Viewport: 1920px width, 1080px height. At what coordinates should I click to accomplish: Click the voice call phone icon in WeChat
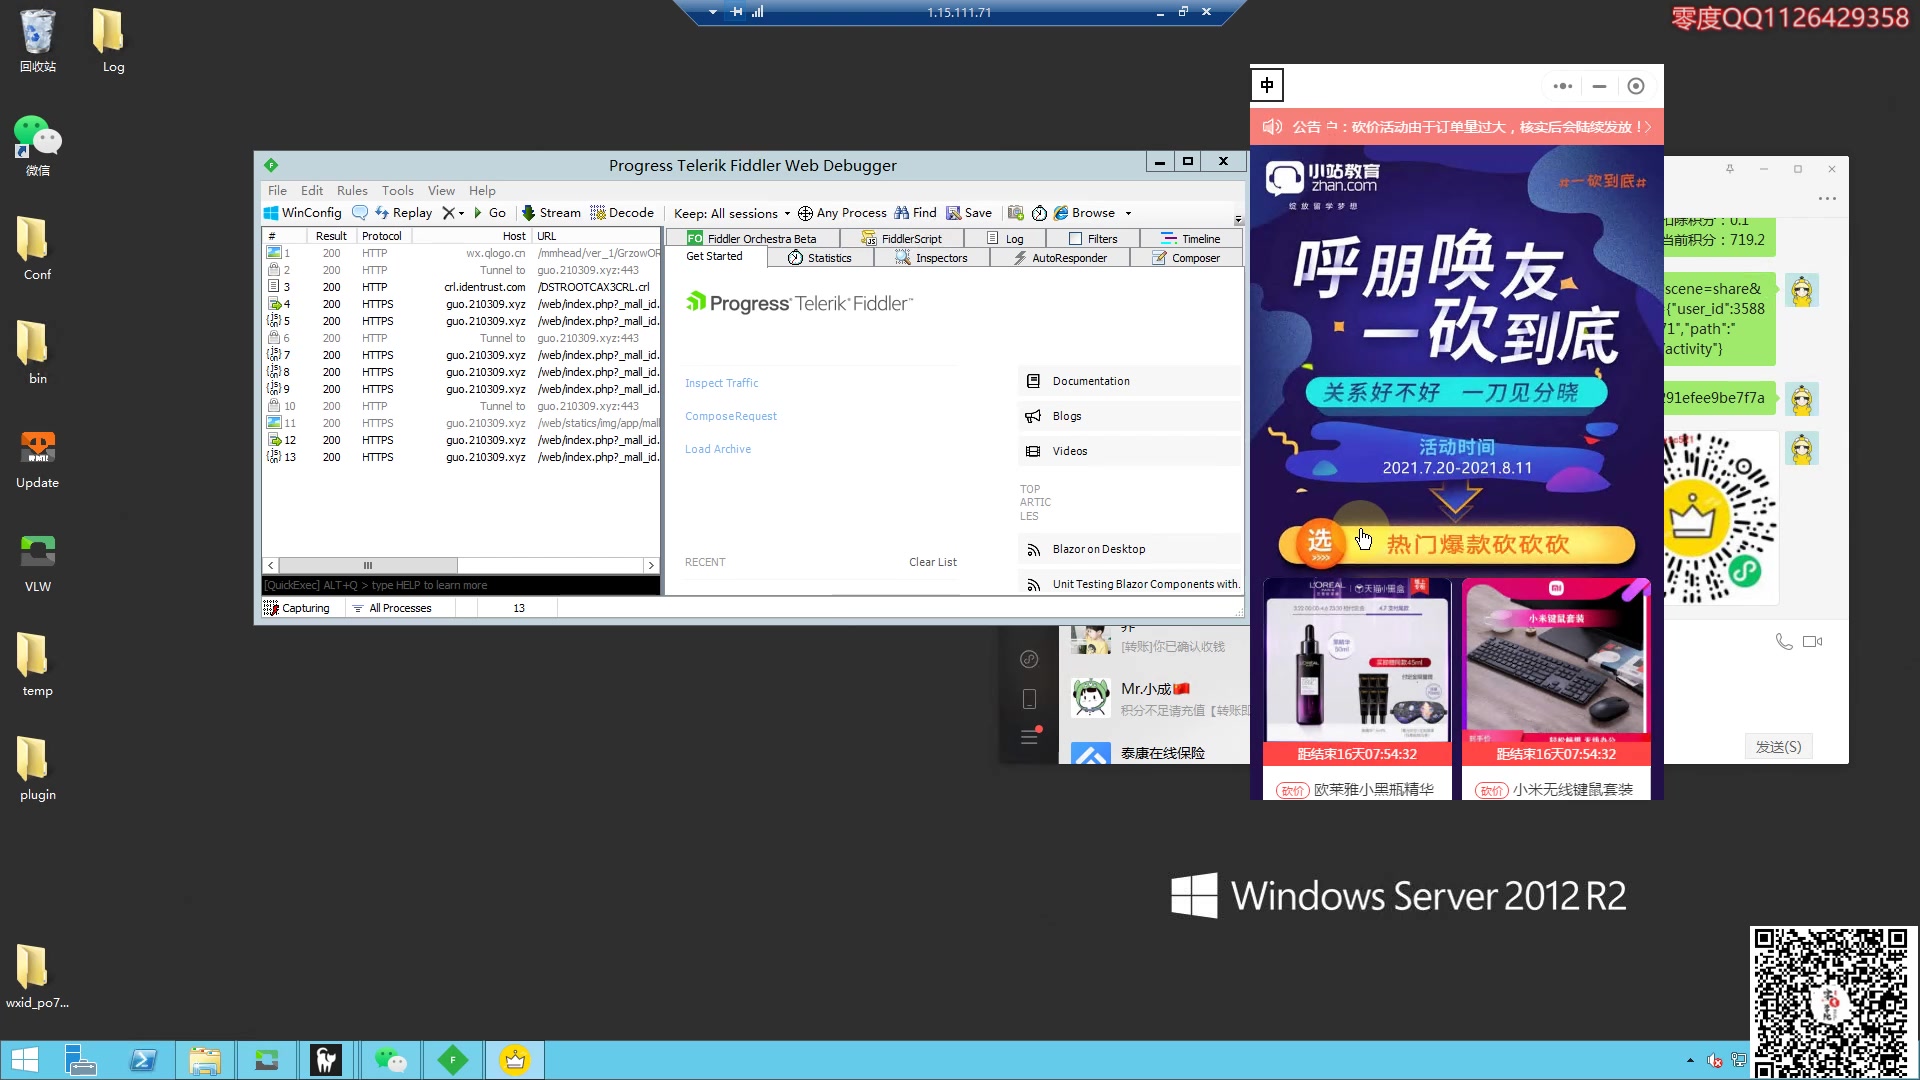coord(1784,641)
